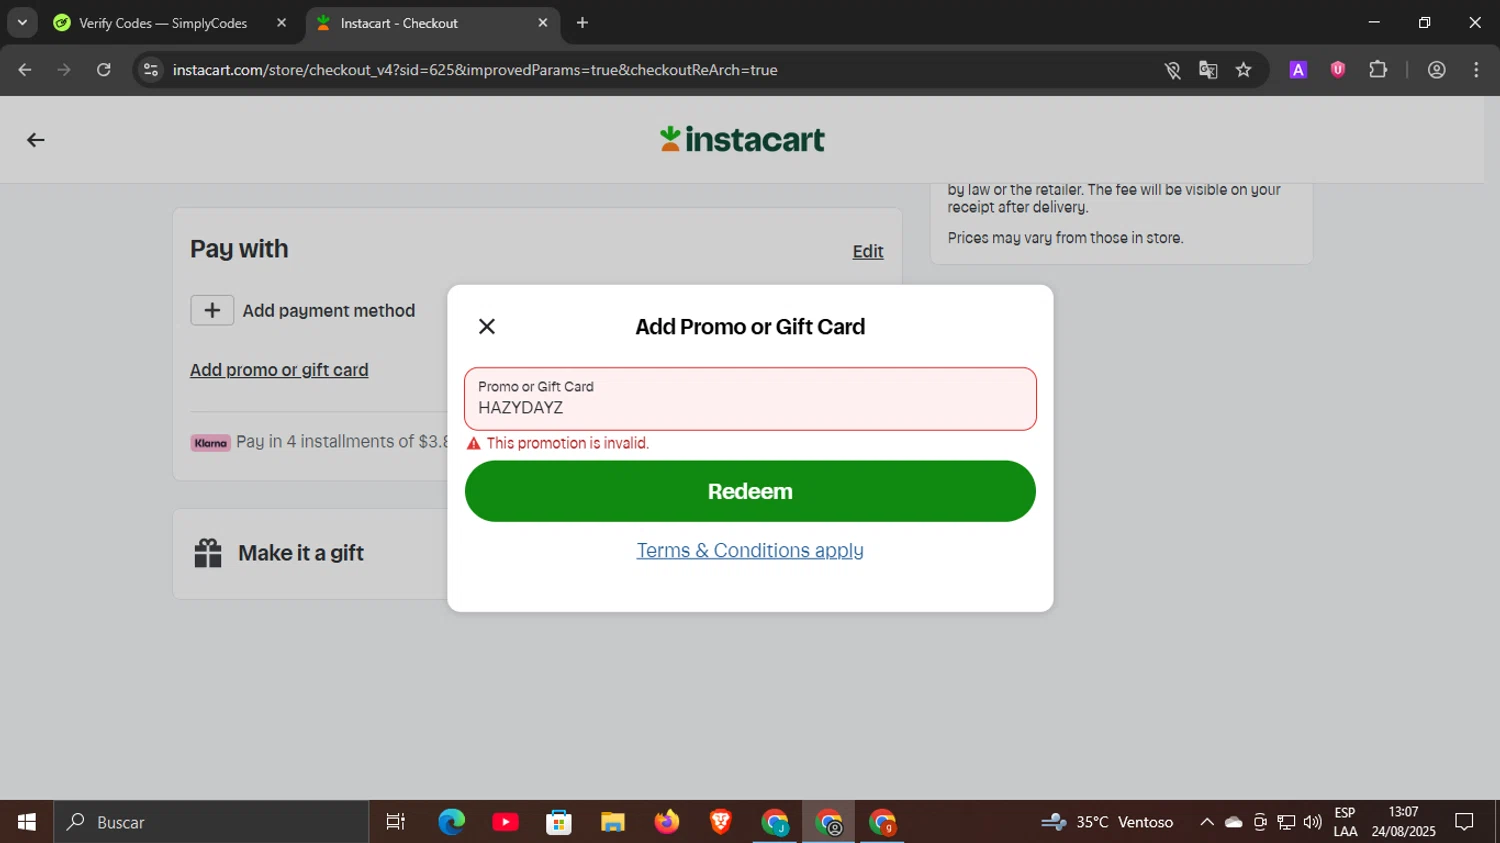Close the Instacart - Checkout tab
Viewport: 1500px width, 843px height.
click(543, 23)
